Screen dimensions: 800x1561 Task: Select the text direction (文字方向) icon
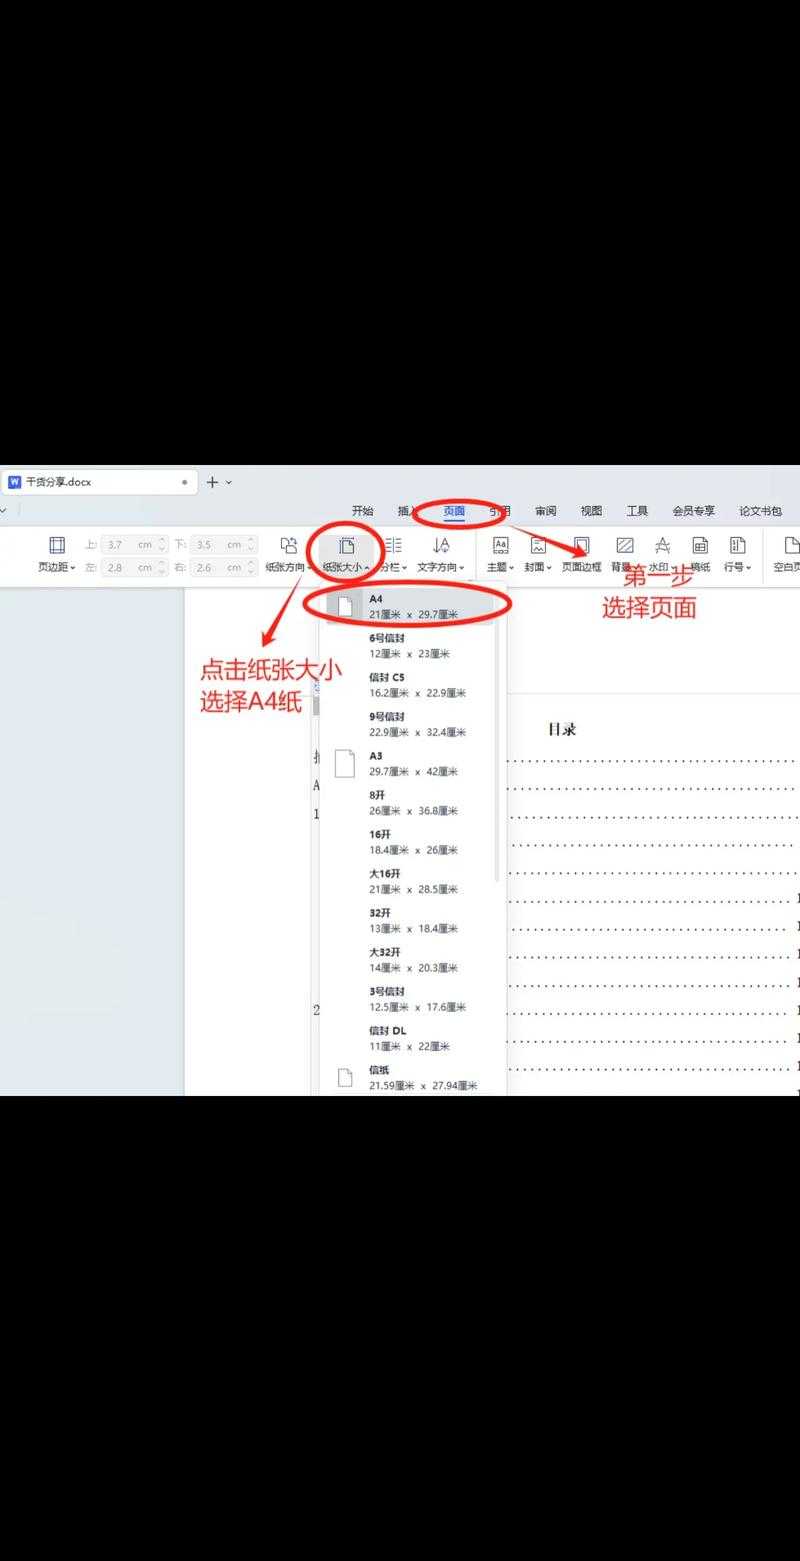(440, 545)
